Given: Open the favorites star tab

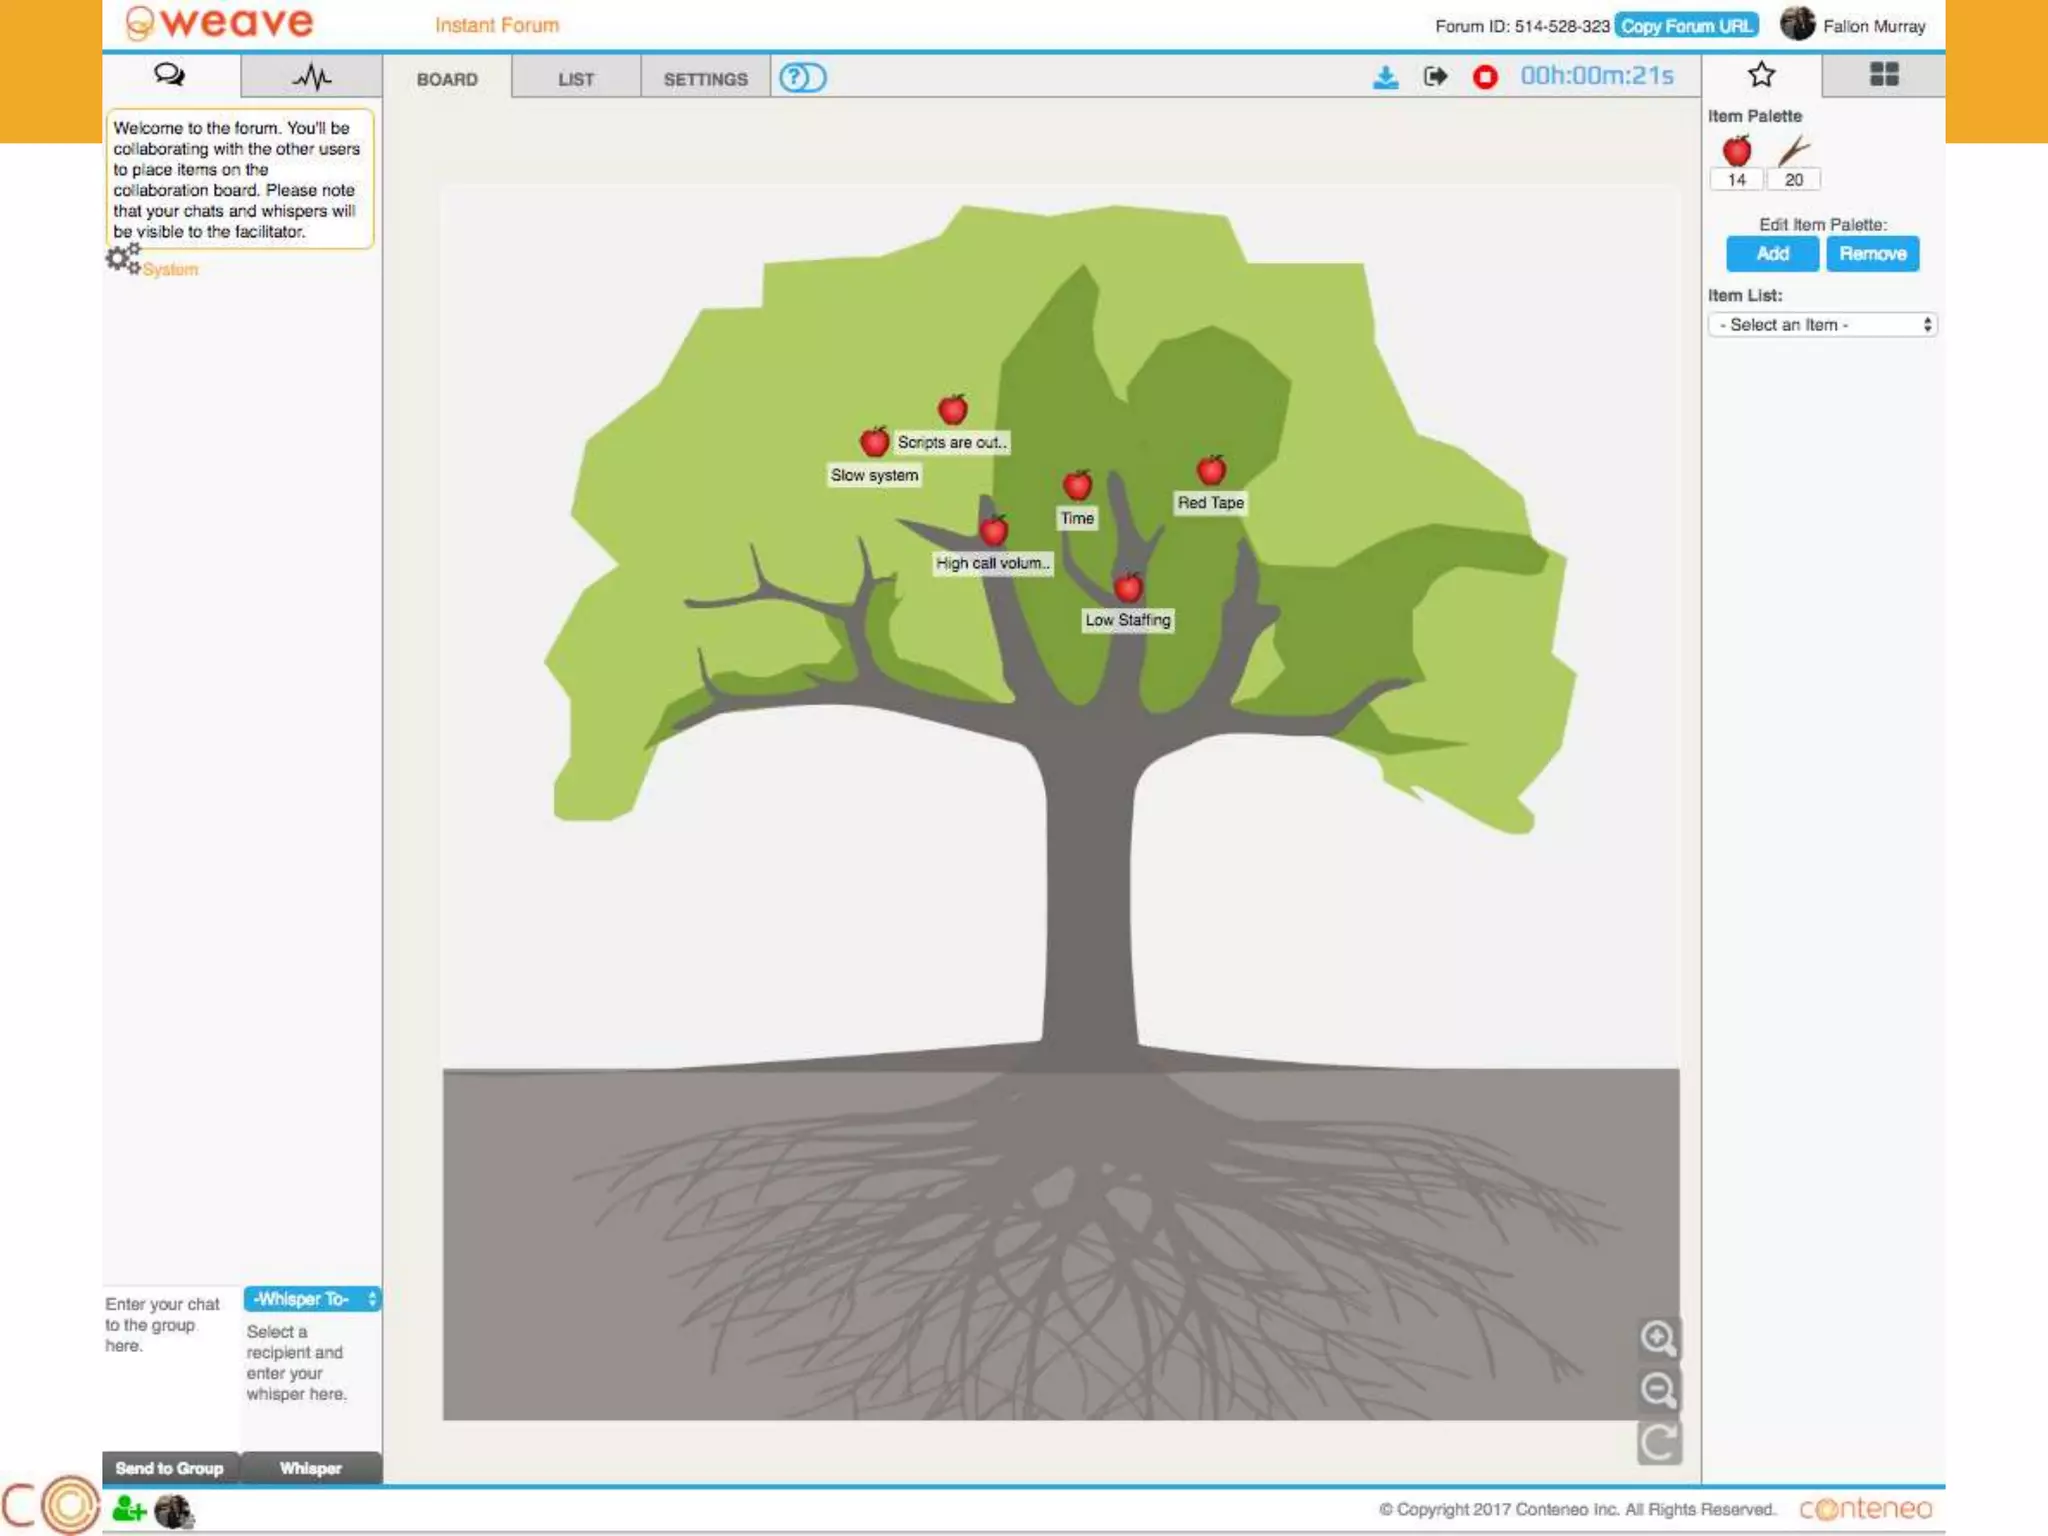Looking at the screenshot, I should point(1761,75).
